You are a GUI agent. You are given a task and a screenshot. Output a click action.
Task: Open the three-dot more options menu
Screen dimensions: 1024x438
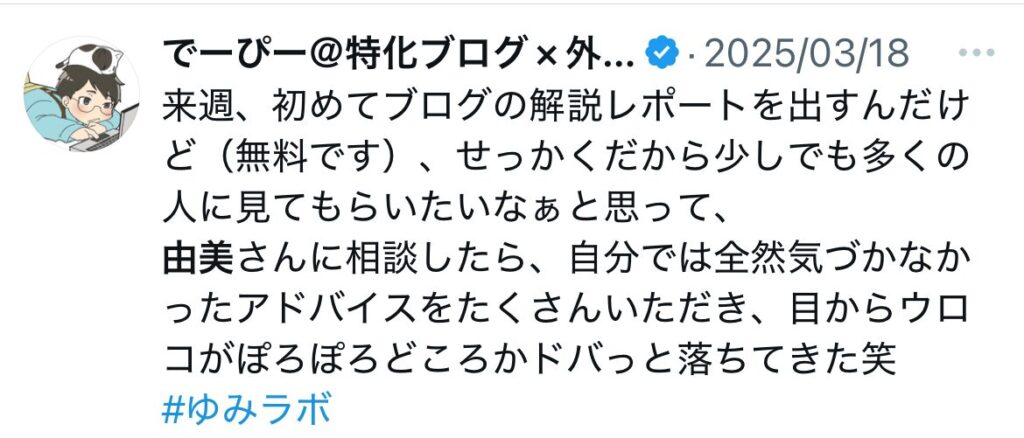tap(977, 53)
